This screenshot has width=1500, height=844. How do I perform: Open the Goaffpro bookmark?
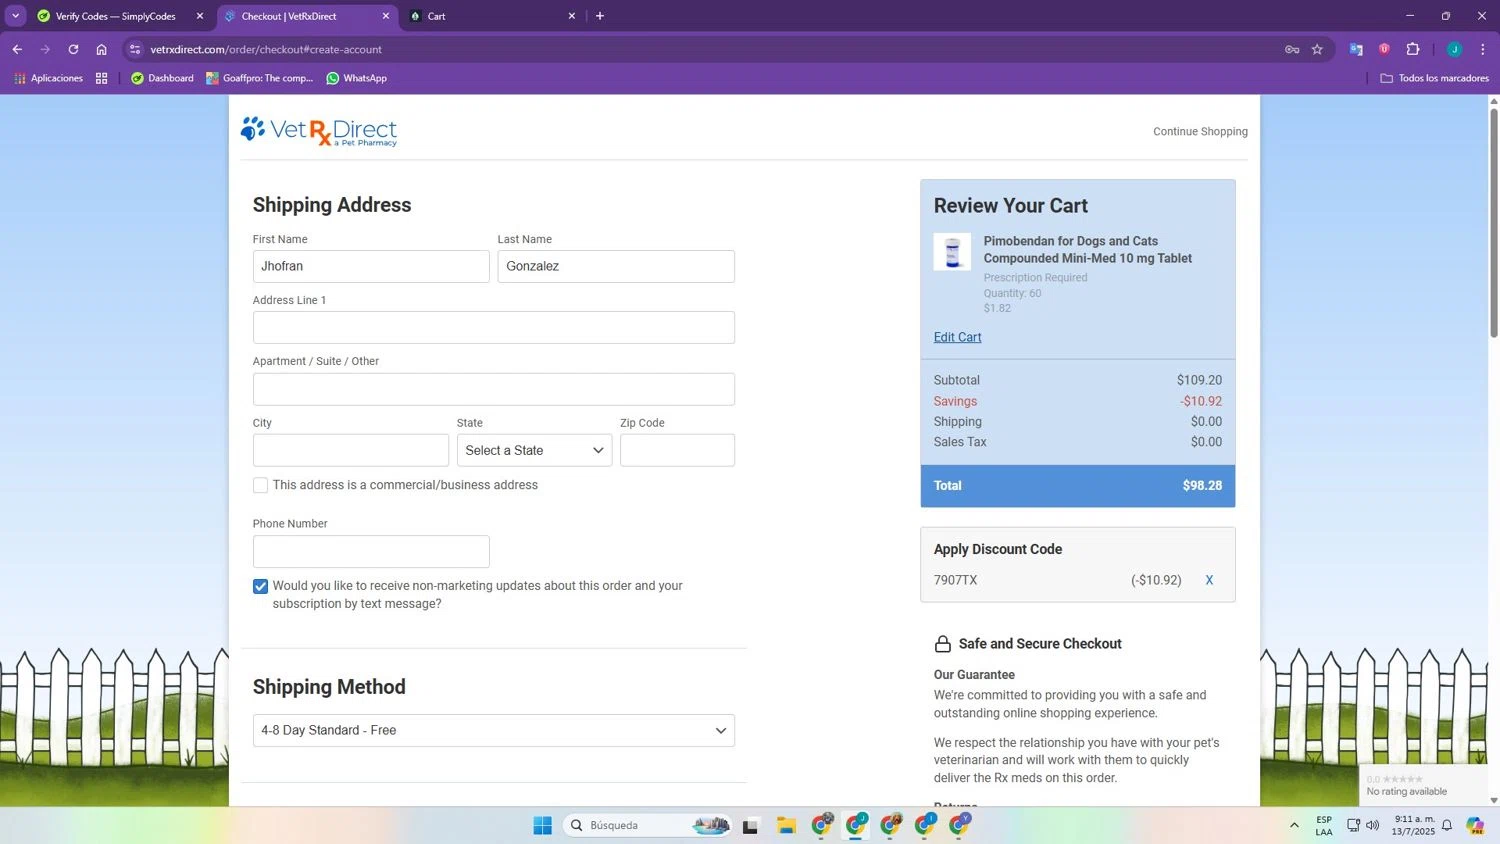259,78
